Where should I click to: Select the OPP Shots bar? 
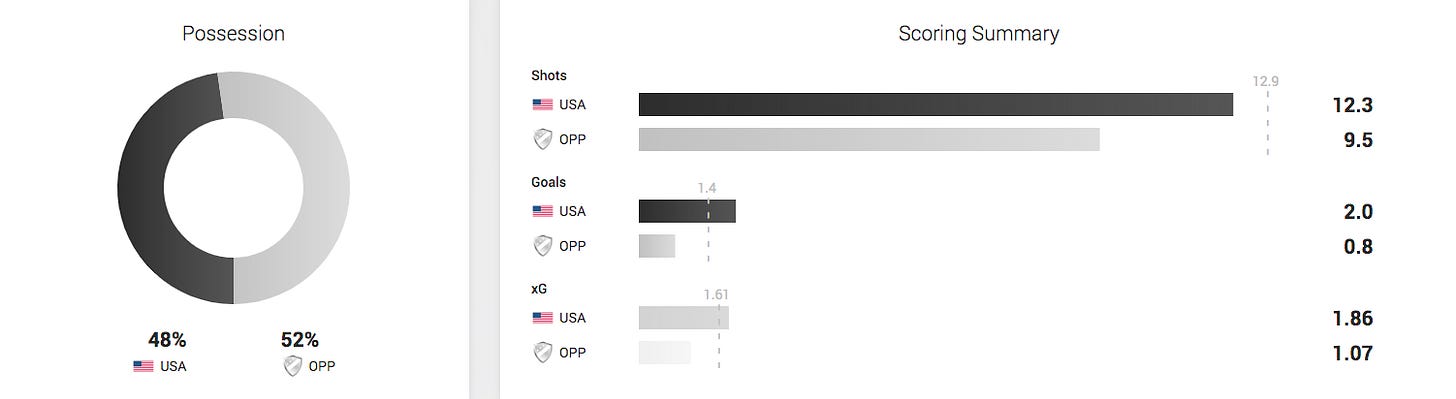(x=869, y=140)
